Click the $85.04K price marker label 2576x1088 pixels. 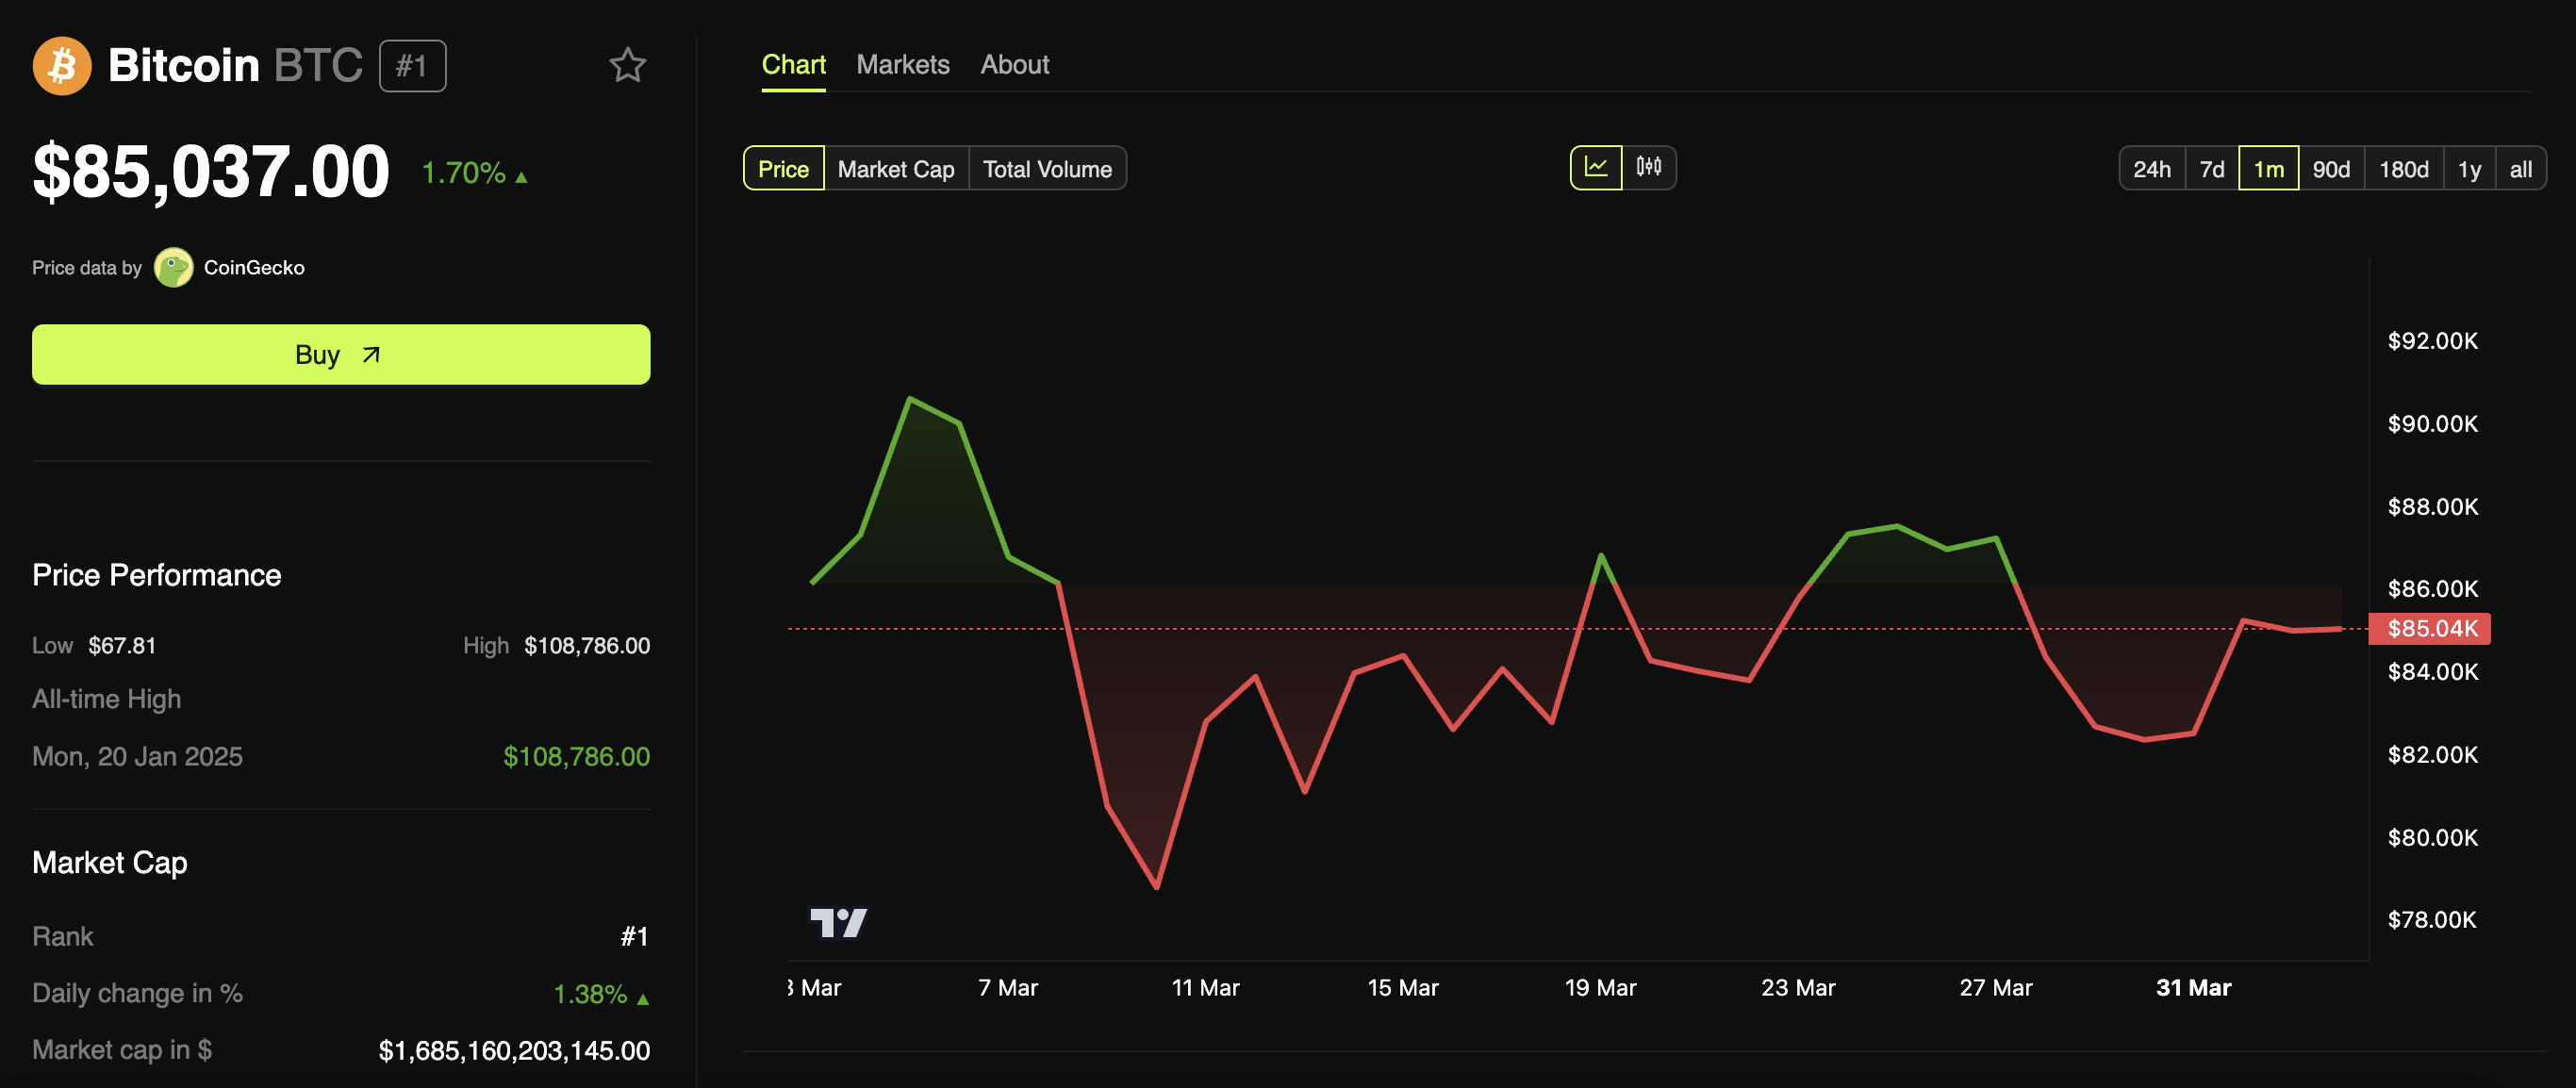(2431, 629)
